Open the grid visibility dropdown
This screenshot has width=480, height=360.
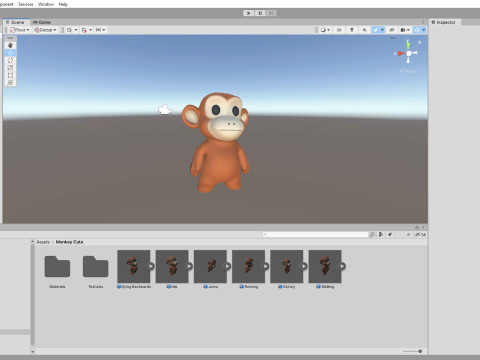pyautogui.click(x=72, y=30)
